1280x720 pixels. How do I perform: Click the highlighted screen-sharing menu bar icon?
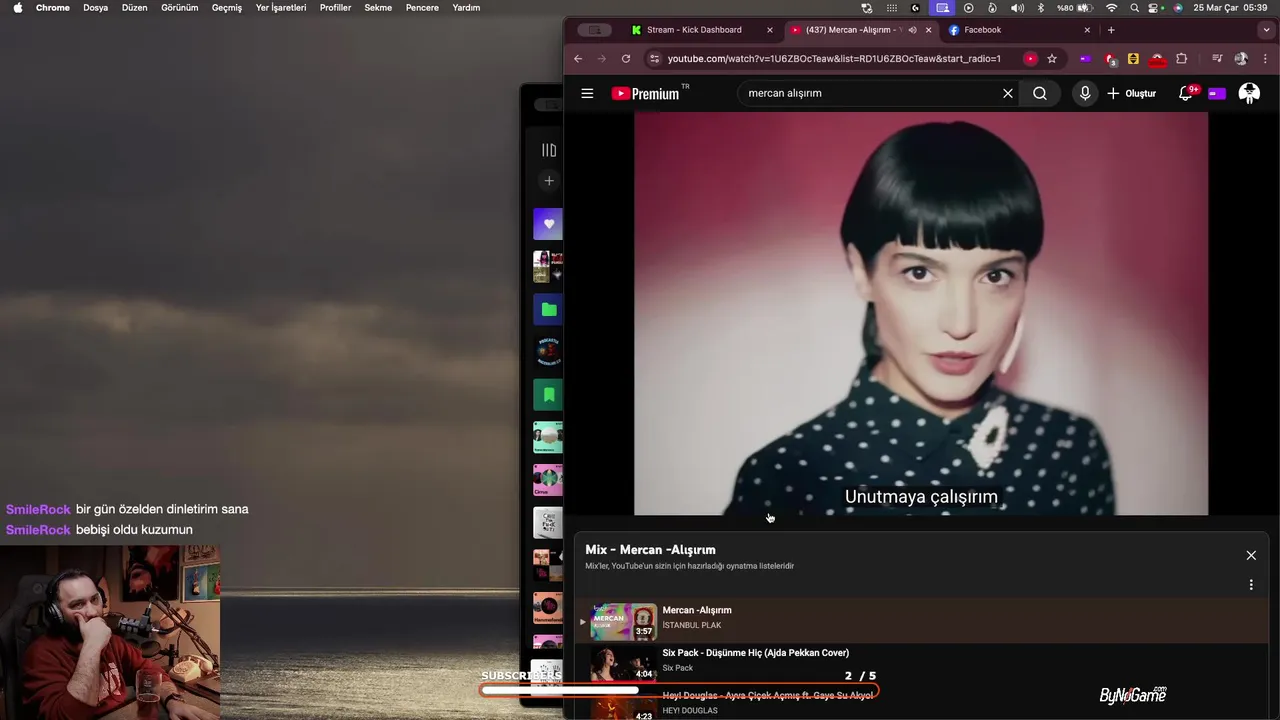pos(942,7)
